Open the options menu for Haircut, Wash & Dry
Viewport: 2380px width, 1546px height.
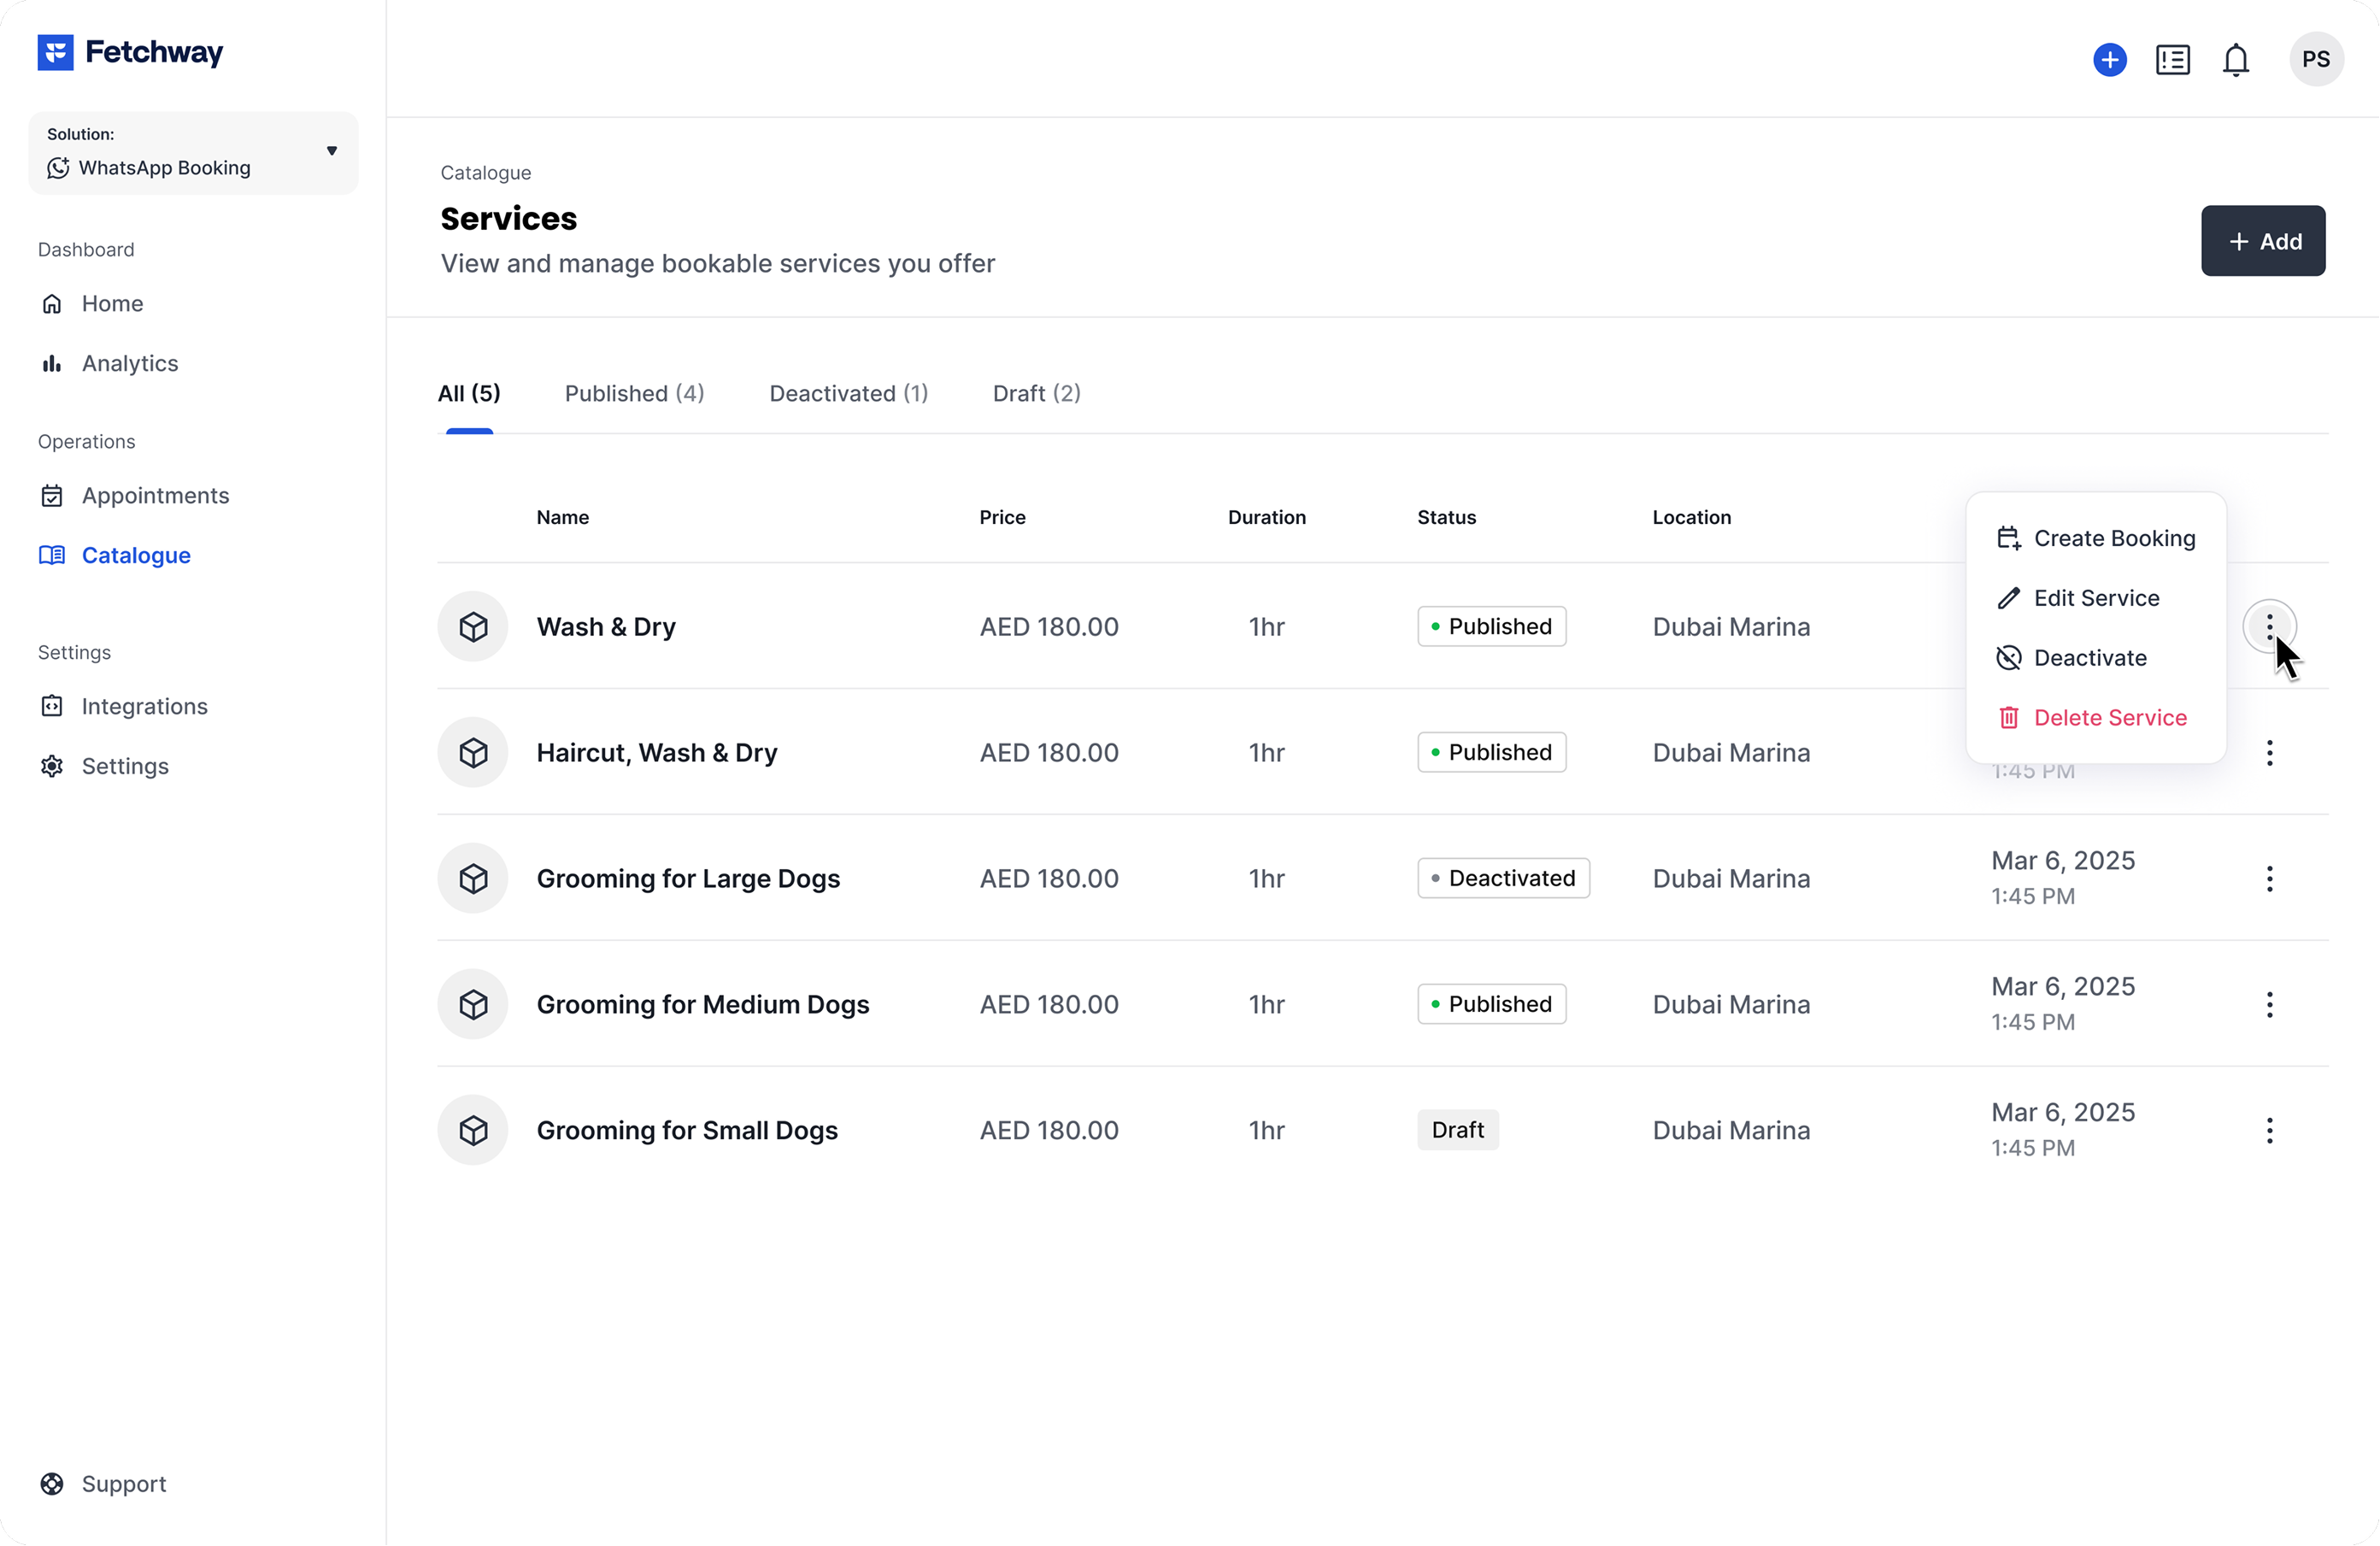pyautogui.click(x=2270, y=753)
